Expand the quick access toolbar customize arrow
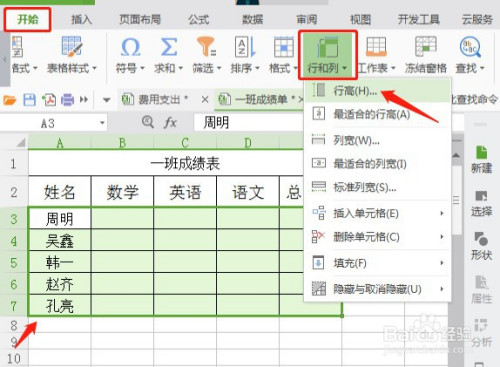Viewport: 500px width, 367px height. pos(107,100)
